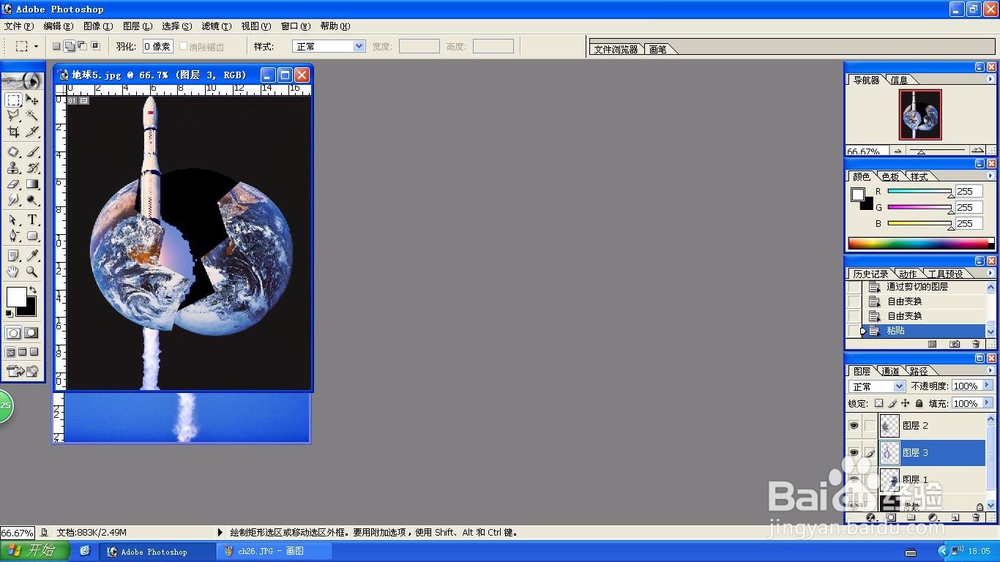Select the Type tool
Image resolution: width=1000 pixels, height=562 pixels.
32,220
